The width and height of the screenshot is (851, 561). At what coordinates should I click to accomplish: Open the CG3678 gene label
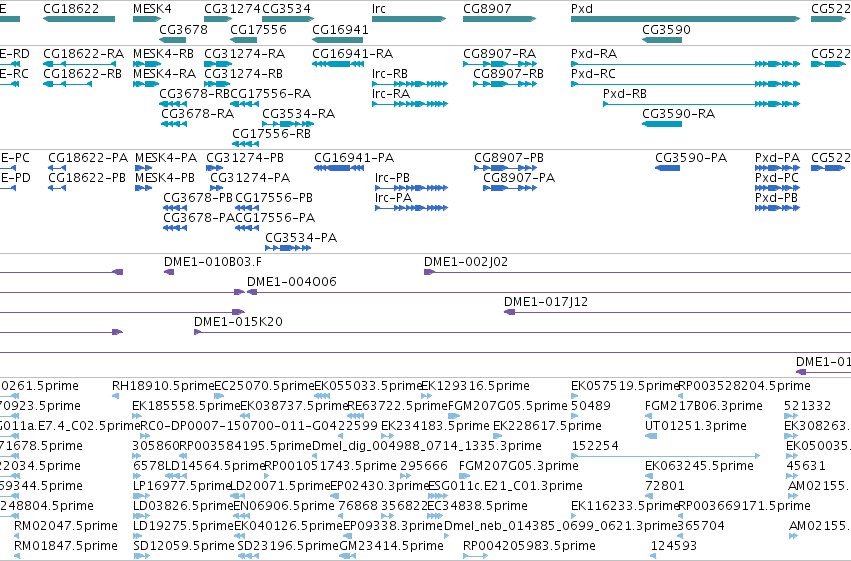[183, 29]
